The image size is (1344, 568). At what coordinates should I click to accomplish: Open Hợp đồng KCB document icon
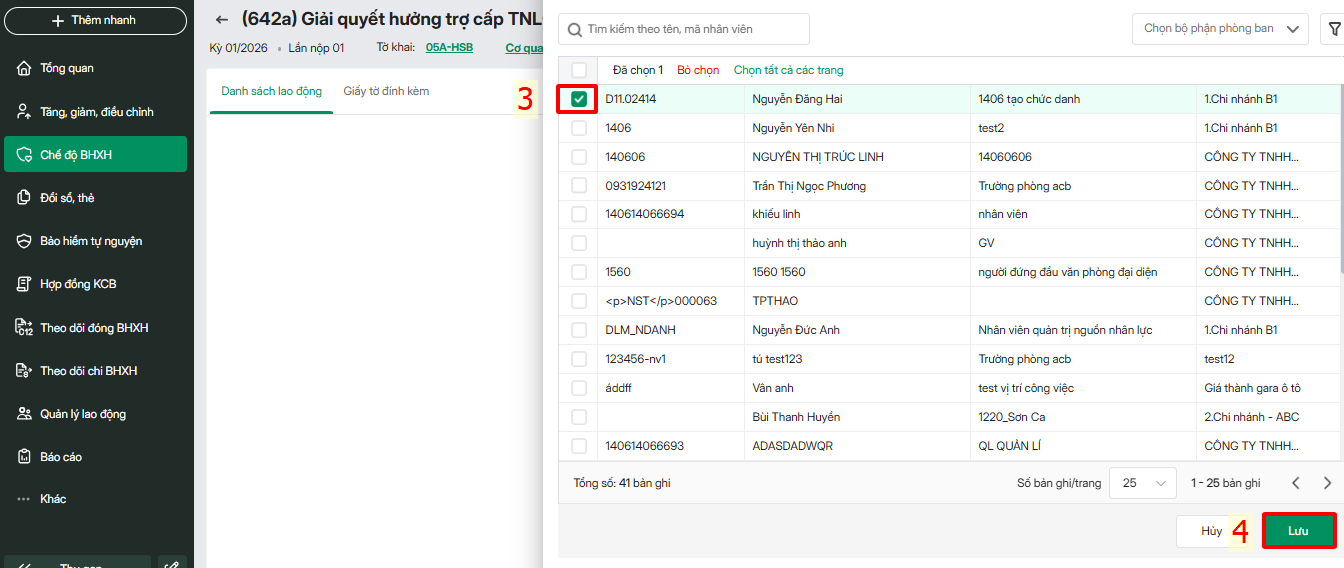[25, 284]
